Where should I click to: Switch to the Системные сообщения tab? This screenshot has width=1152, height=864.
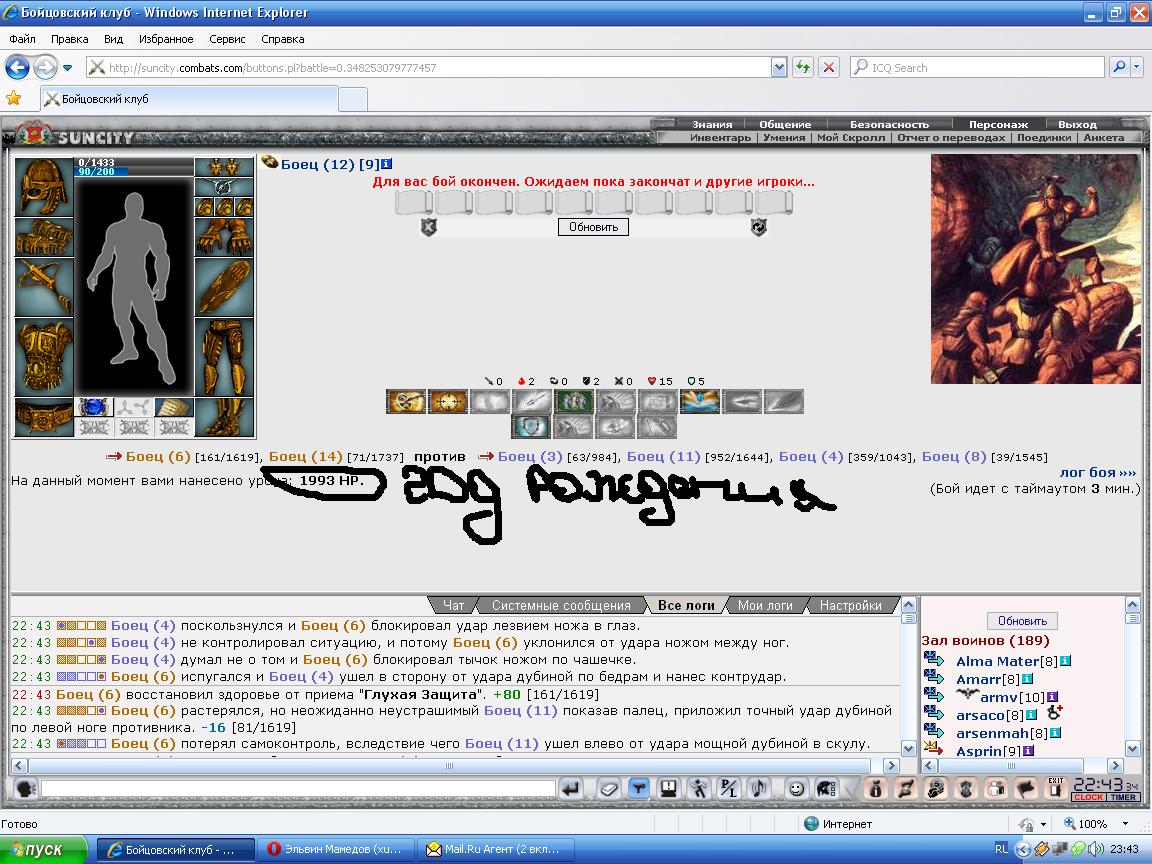[x=561, y=605]
